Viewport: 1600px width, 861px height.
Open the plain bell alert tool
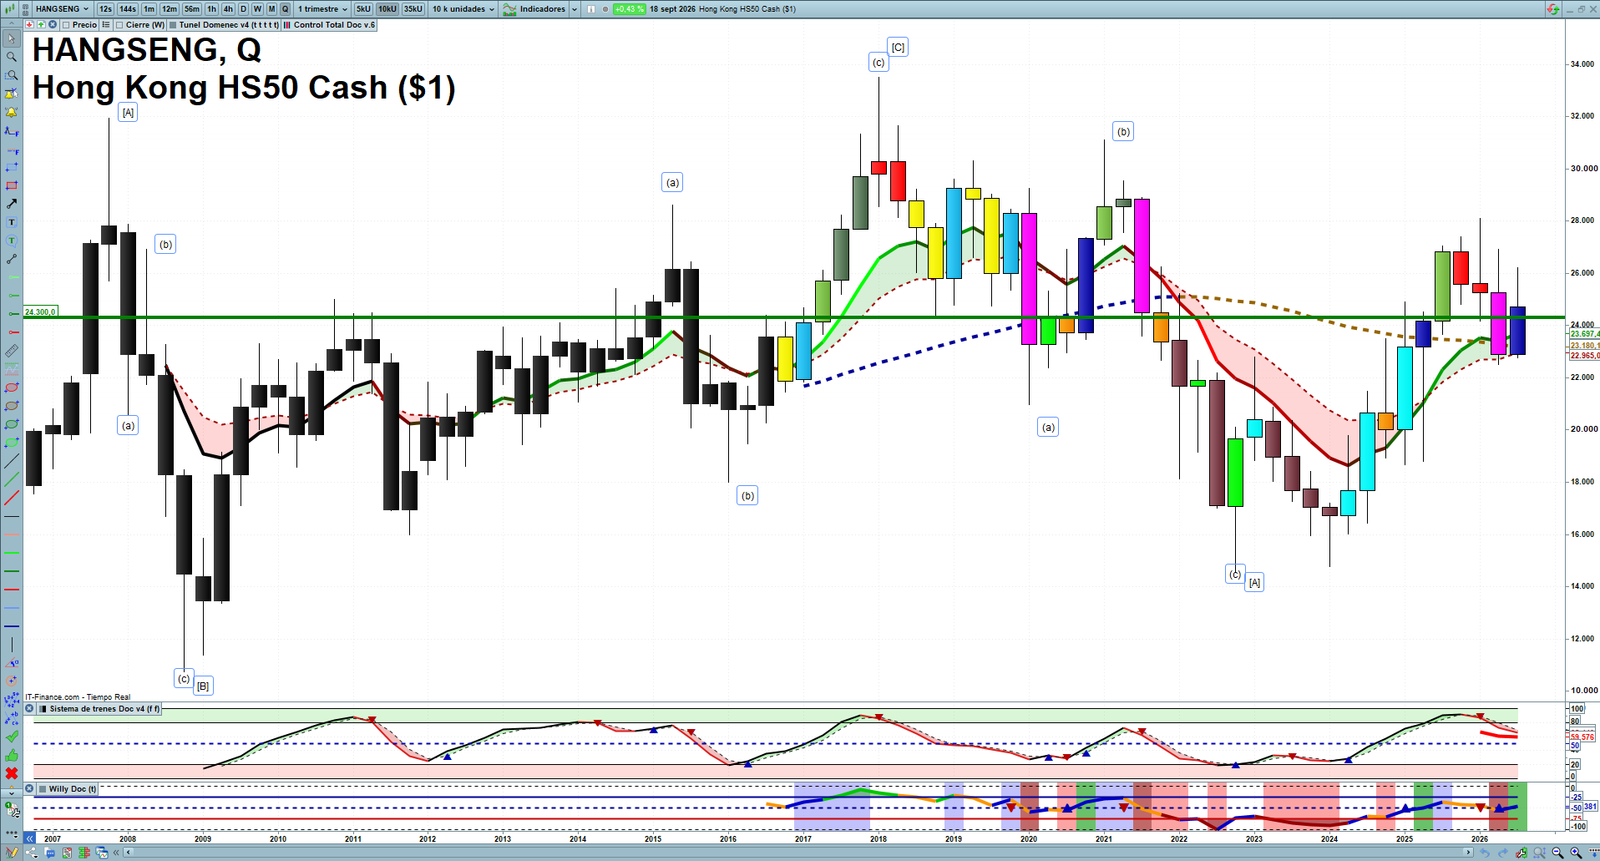tap(12, 112)
